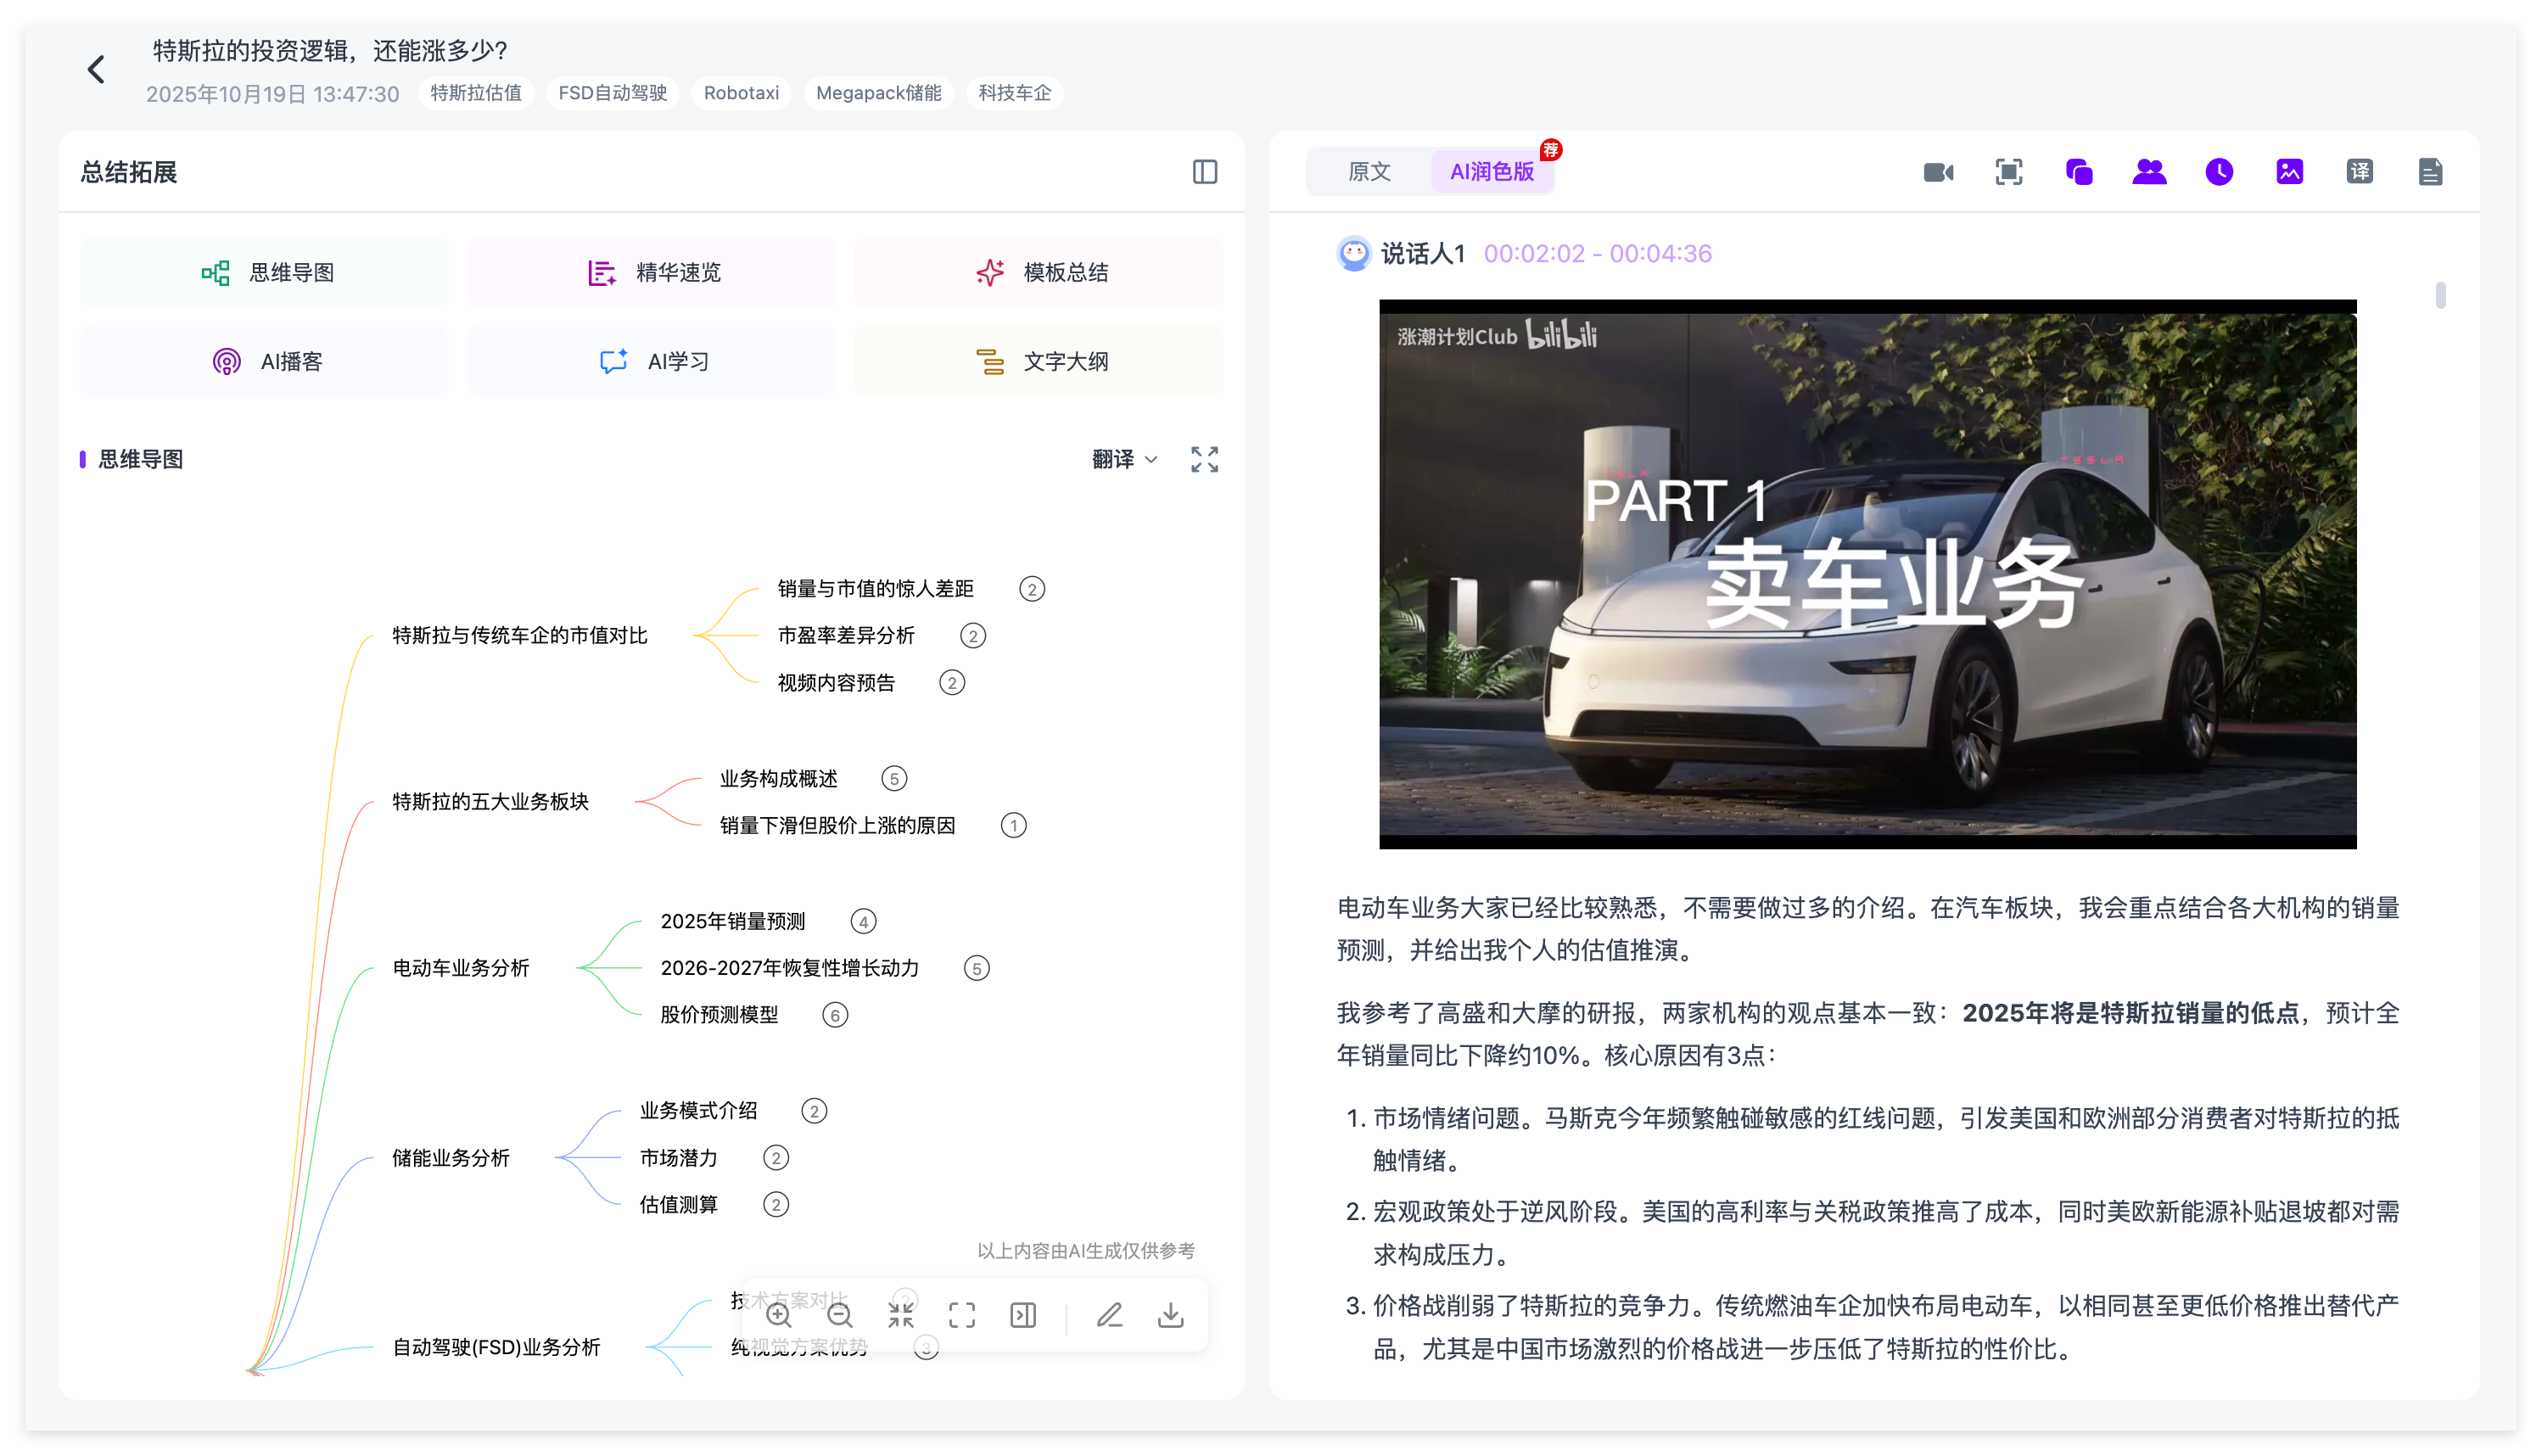The height and width of the screenshot is (1456, 2542).
Task: Go back using the left arrow
Action: (96, 70)
